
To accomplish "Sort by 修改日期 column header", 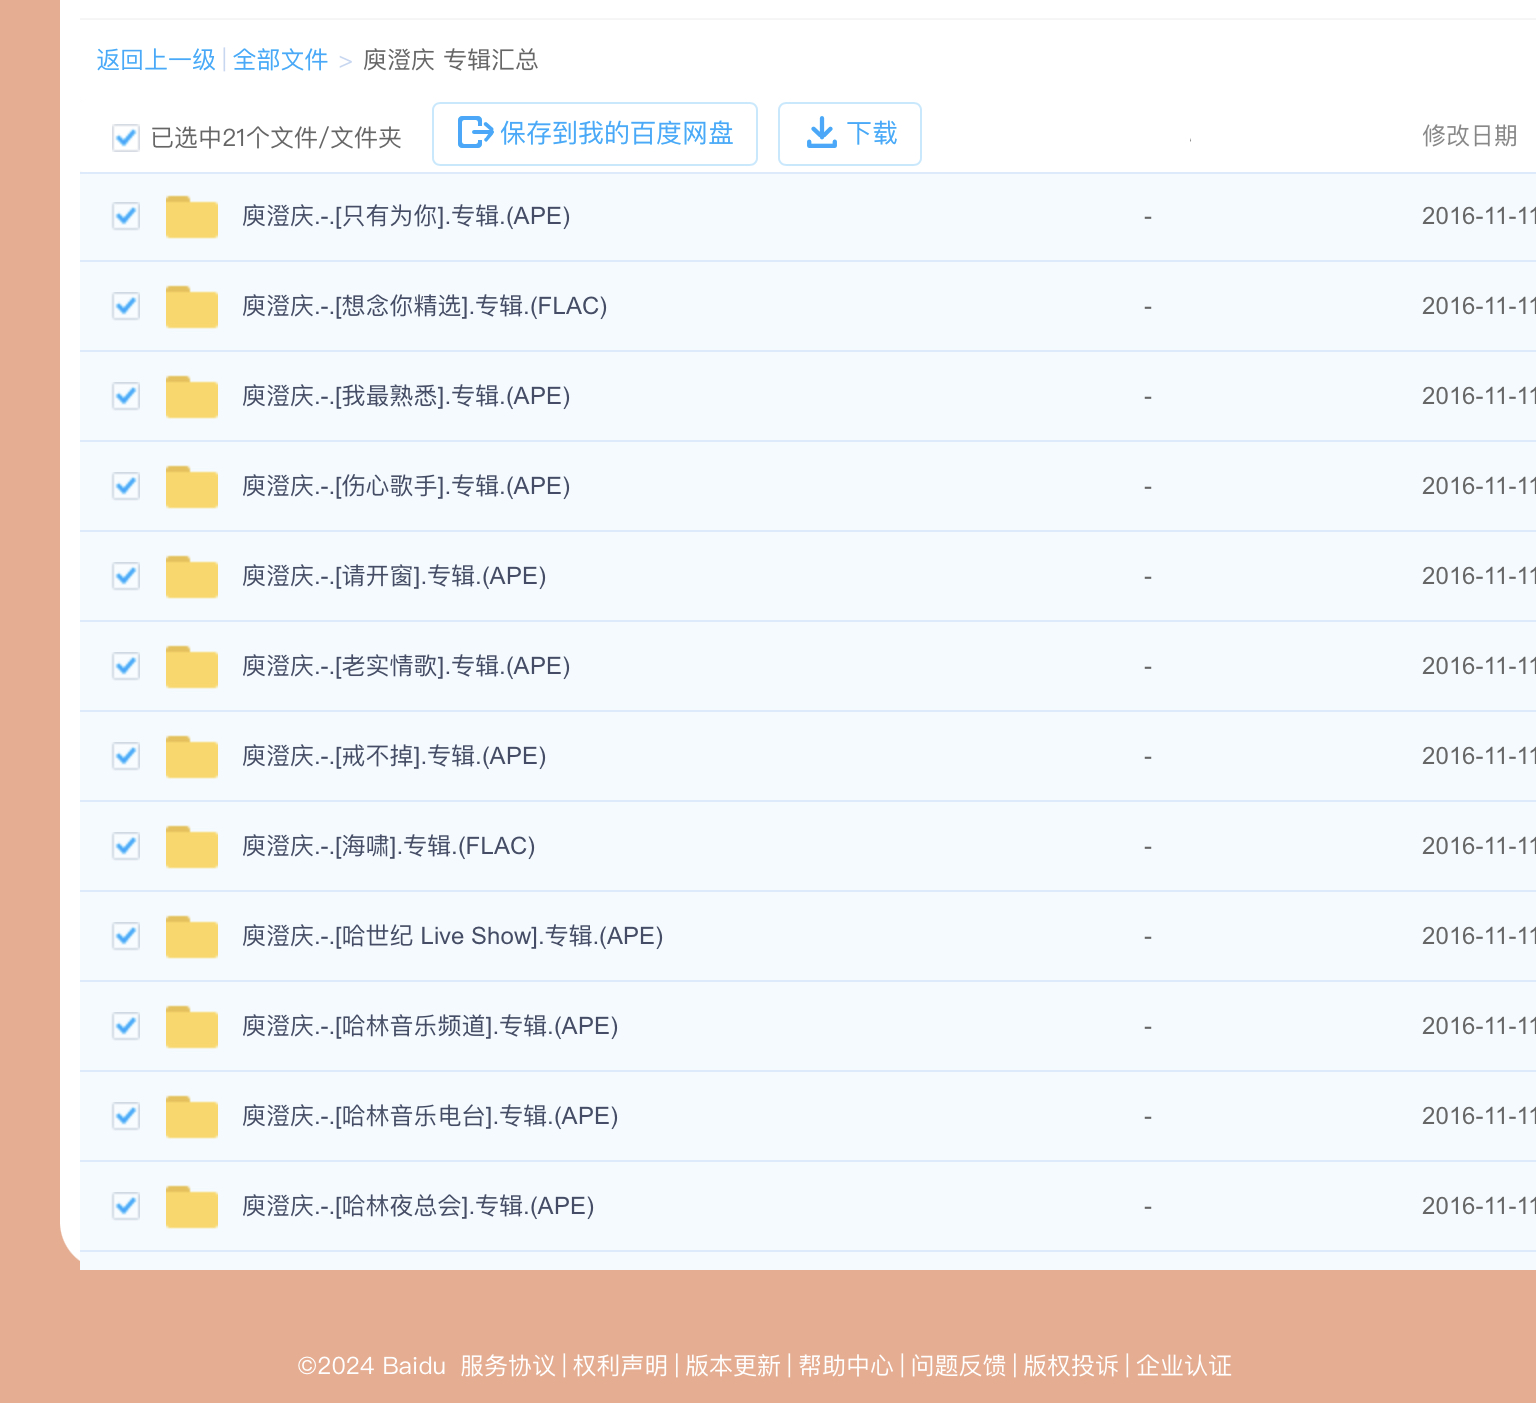I will [1470, 136].
